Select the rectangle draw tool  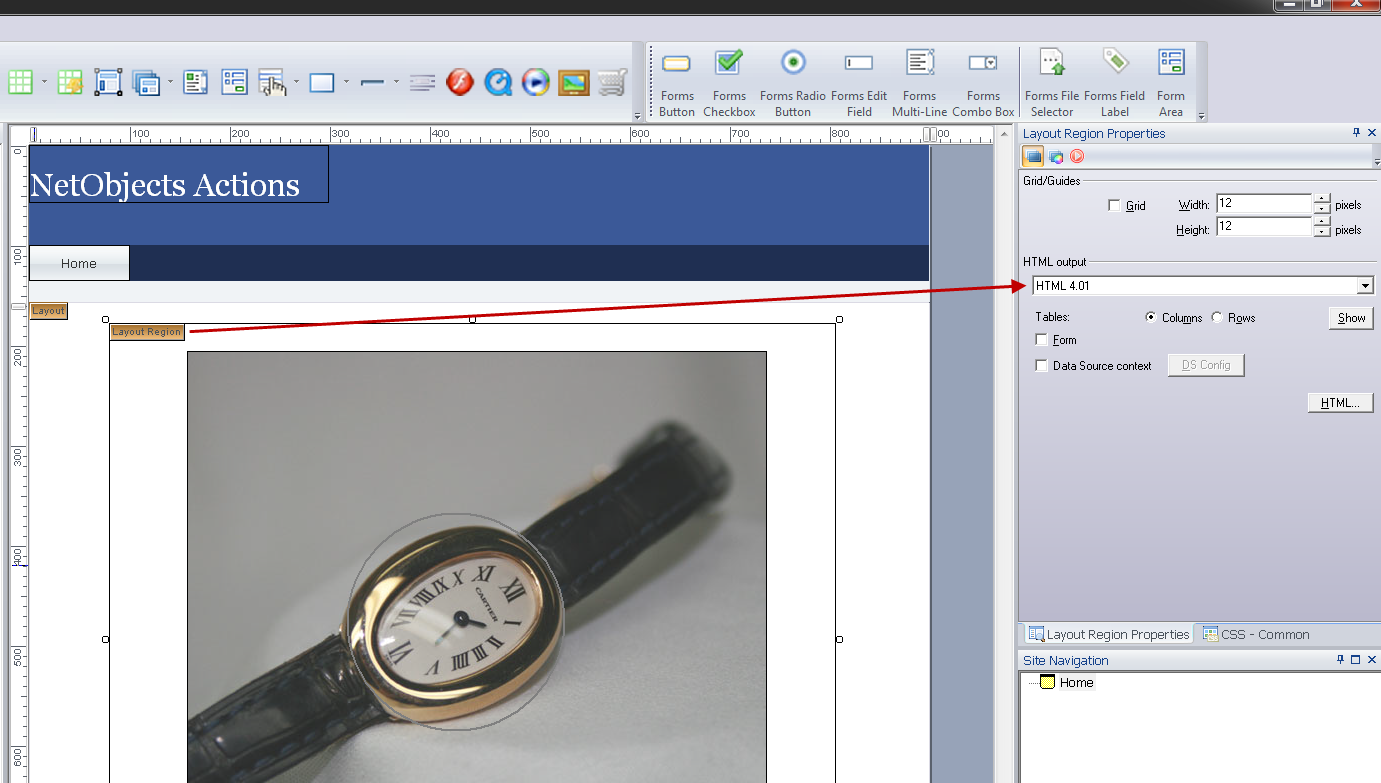(x=322, y=83)
